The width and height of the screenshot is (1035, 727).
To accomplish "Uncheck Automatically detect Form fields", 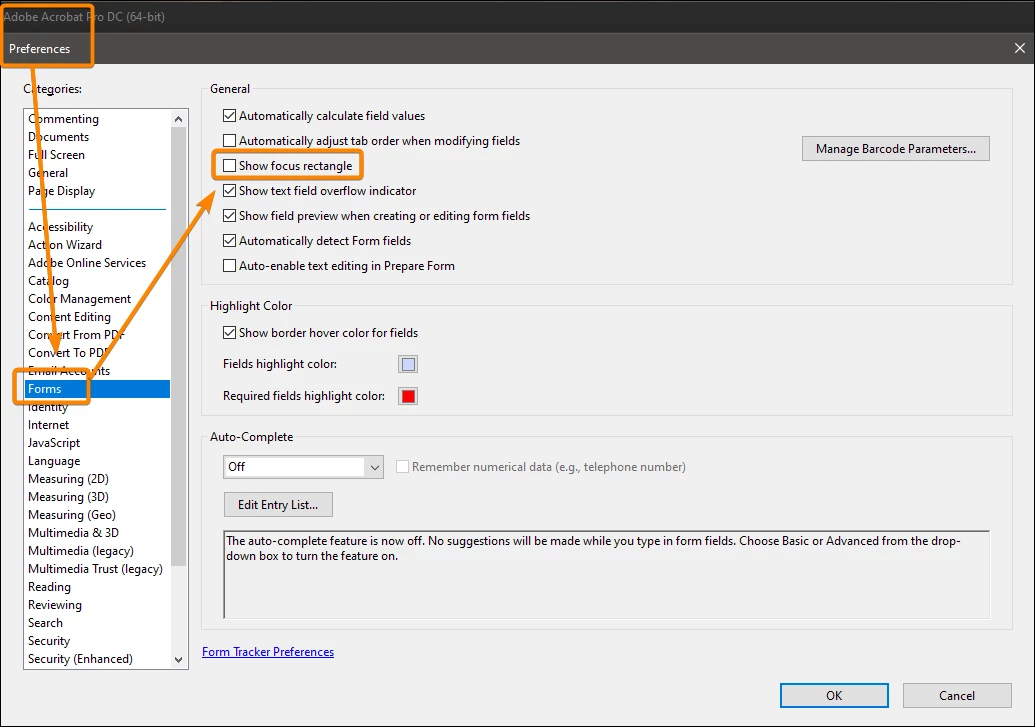I will pyautogui.click(x=229, y=241).
